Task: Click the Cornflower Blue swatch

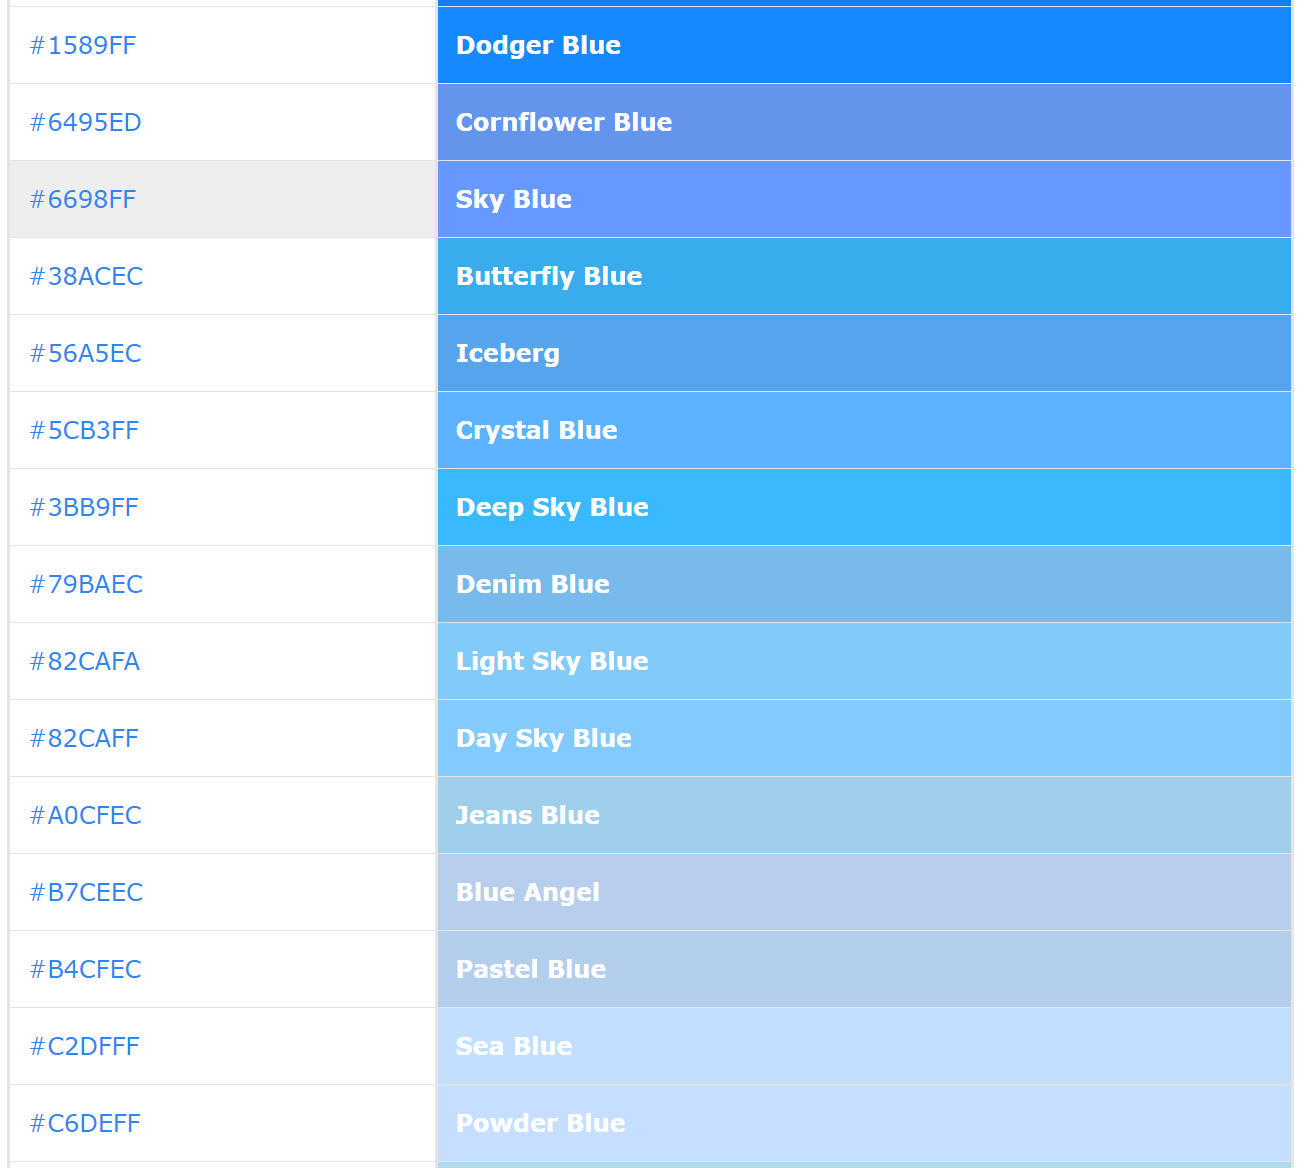Action: tap(864, 122)
